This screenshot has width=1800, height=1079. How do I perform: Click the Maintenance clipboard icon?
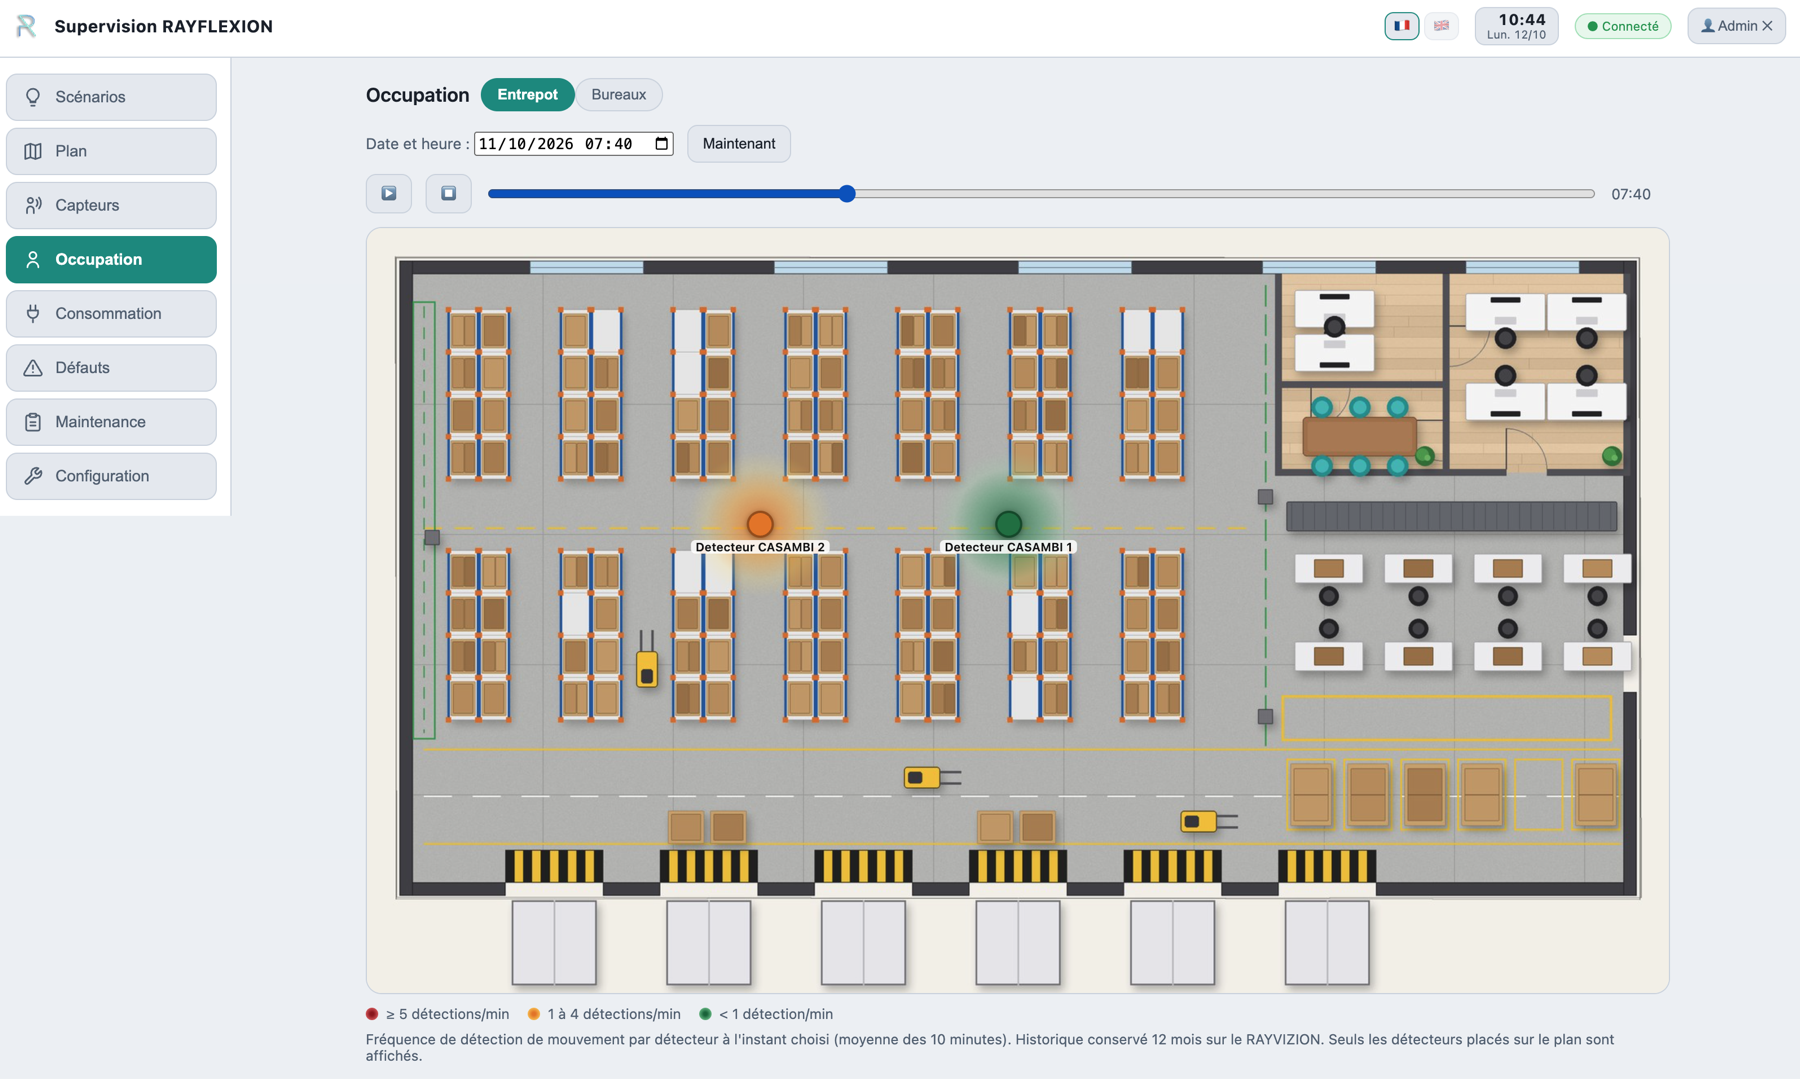(33, 422)
